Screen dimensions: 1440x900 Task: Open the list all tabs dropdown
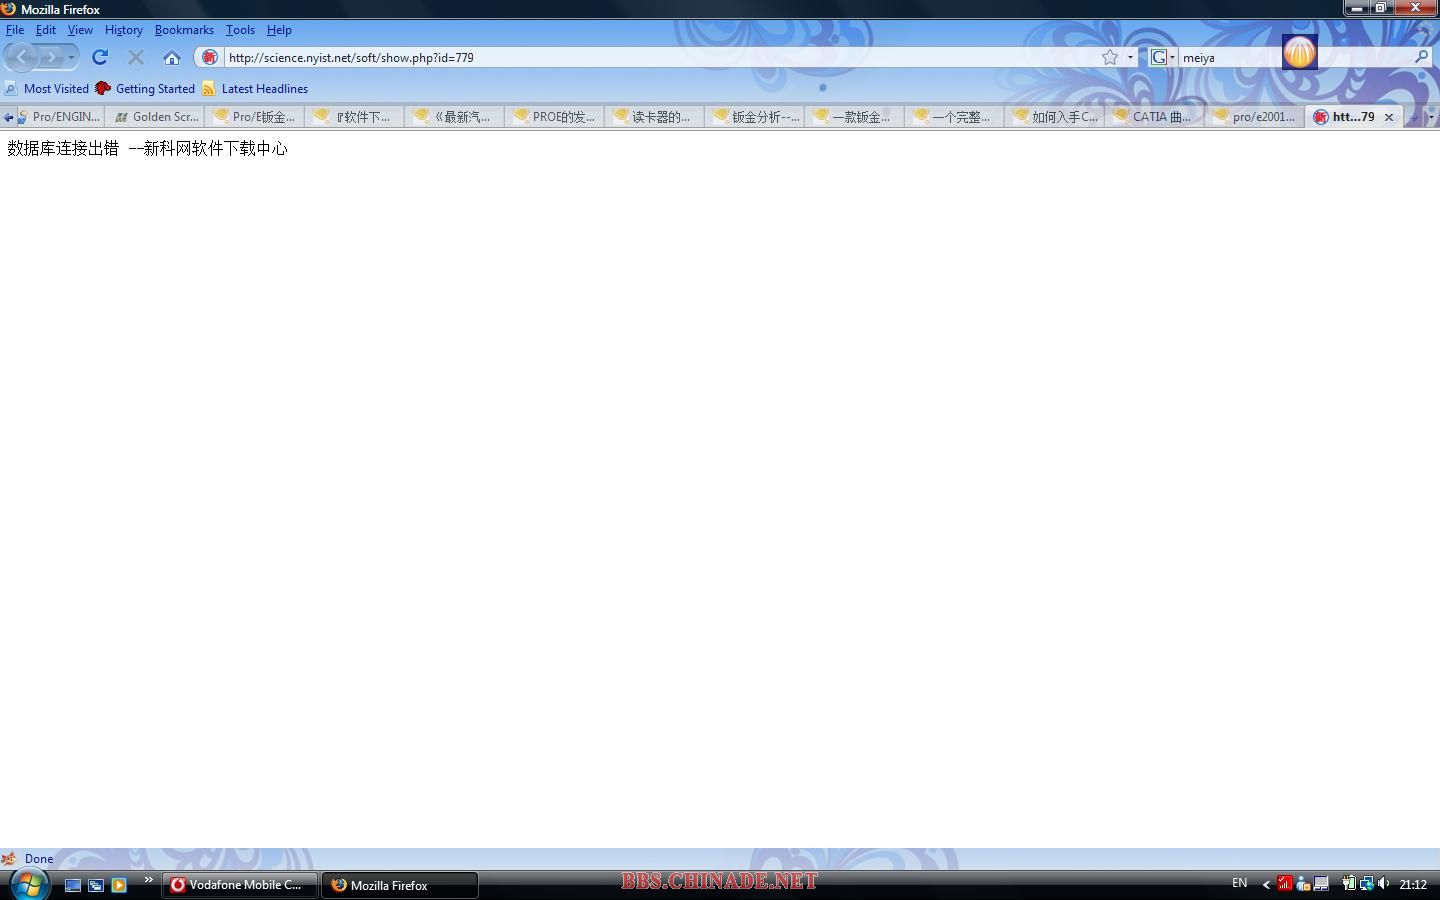pos(1431,117)
